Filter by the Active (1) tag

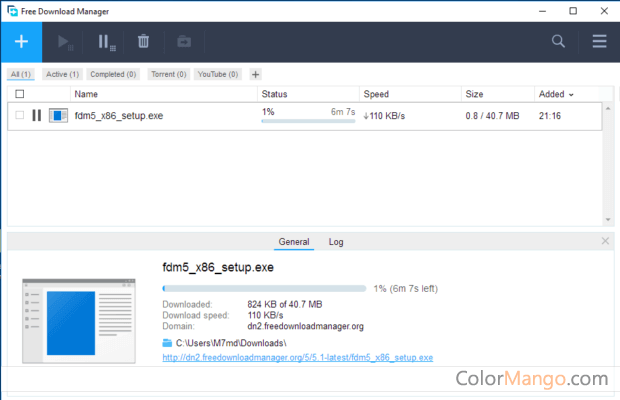62,74
